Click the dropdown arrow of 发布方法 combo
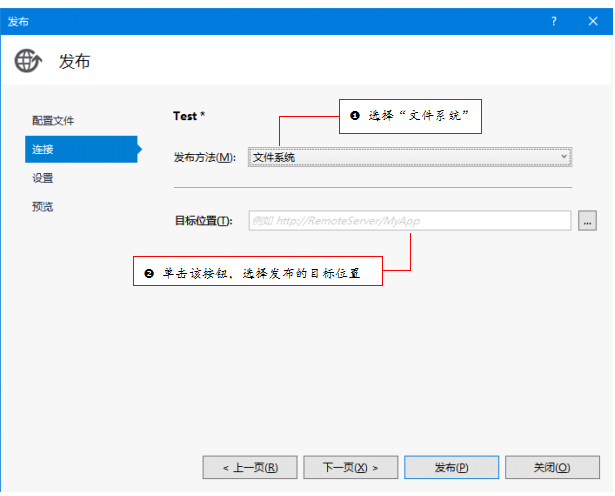This screenshot has height=496, width=615. [x=564, y=157]
